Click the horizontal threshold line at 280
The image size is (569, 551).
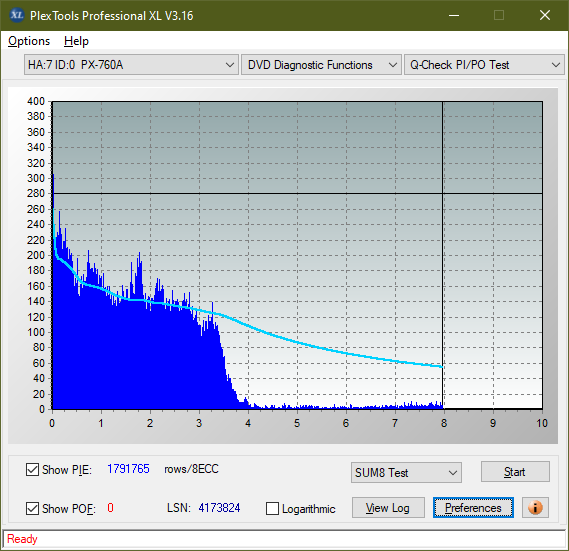[x=298, y=193]
